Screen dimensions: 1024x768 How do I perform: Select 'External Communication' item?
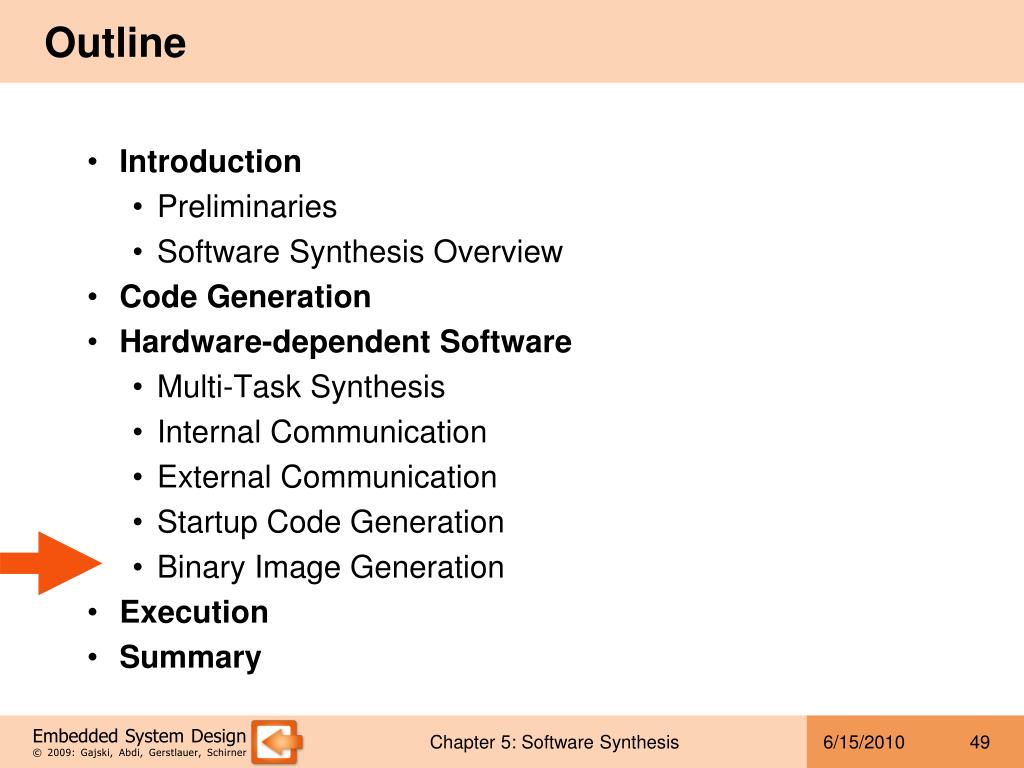tap(327, 477)
